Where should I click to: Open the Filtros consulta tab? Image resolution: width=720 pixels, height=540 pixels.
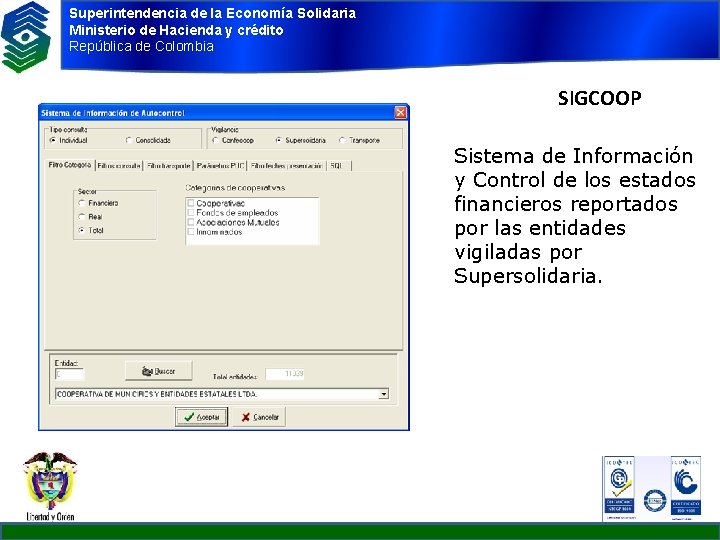click(x=119, y=166)
